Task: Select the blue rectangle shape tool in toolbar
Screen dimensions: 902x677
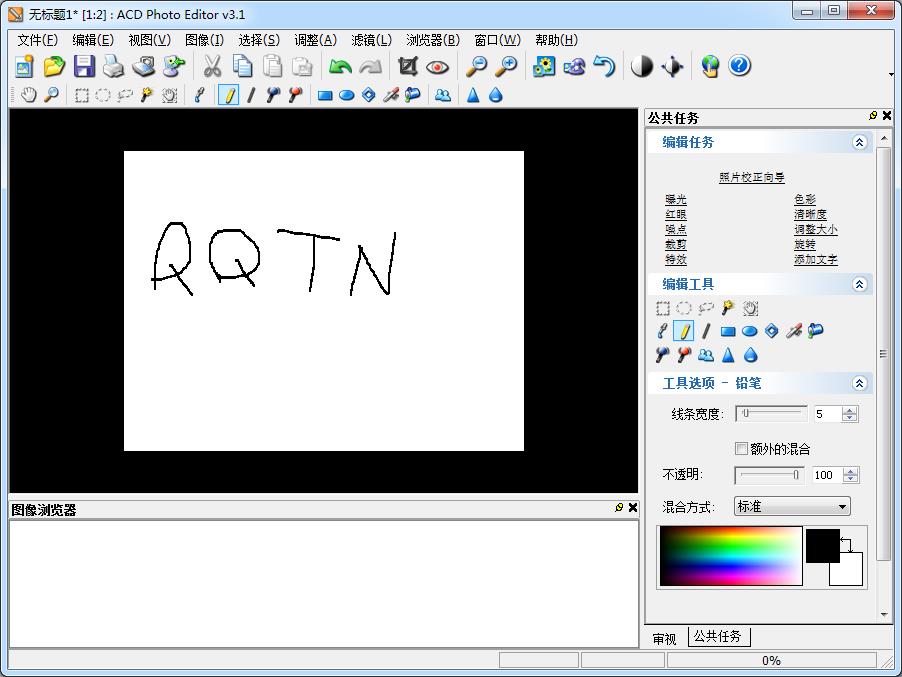Action: pos(324,95)
